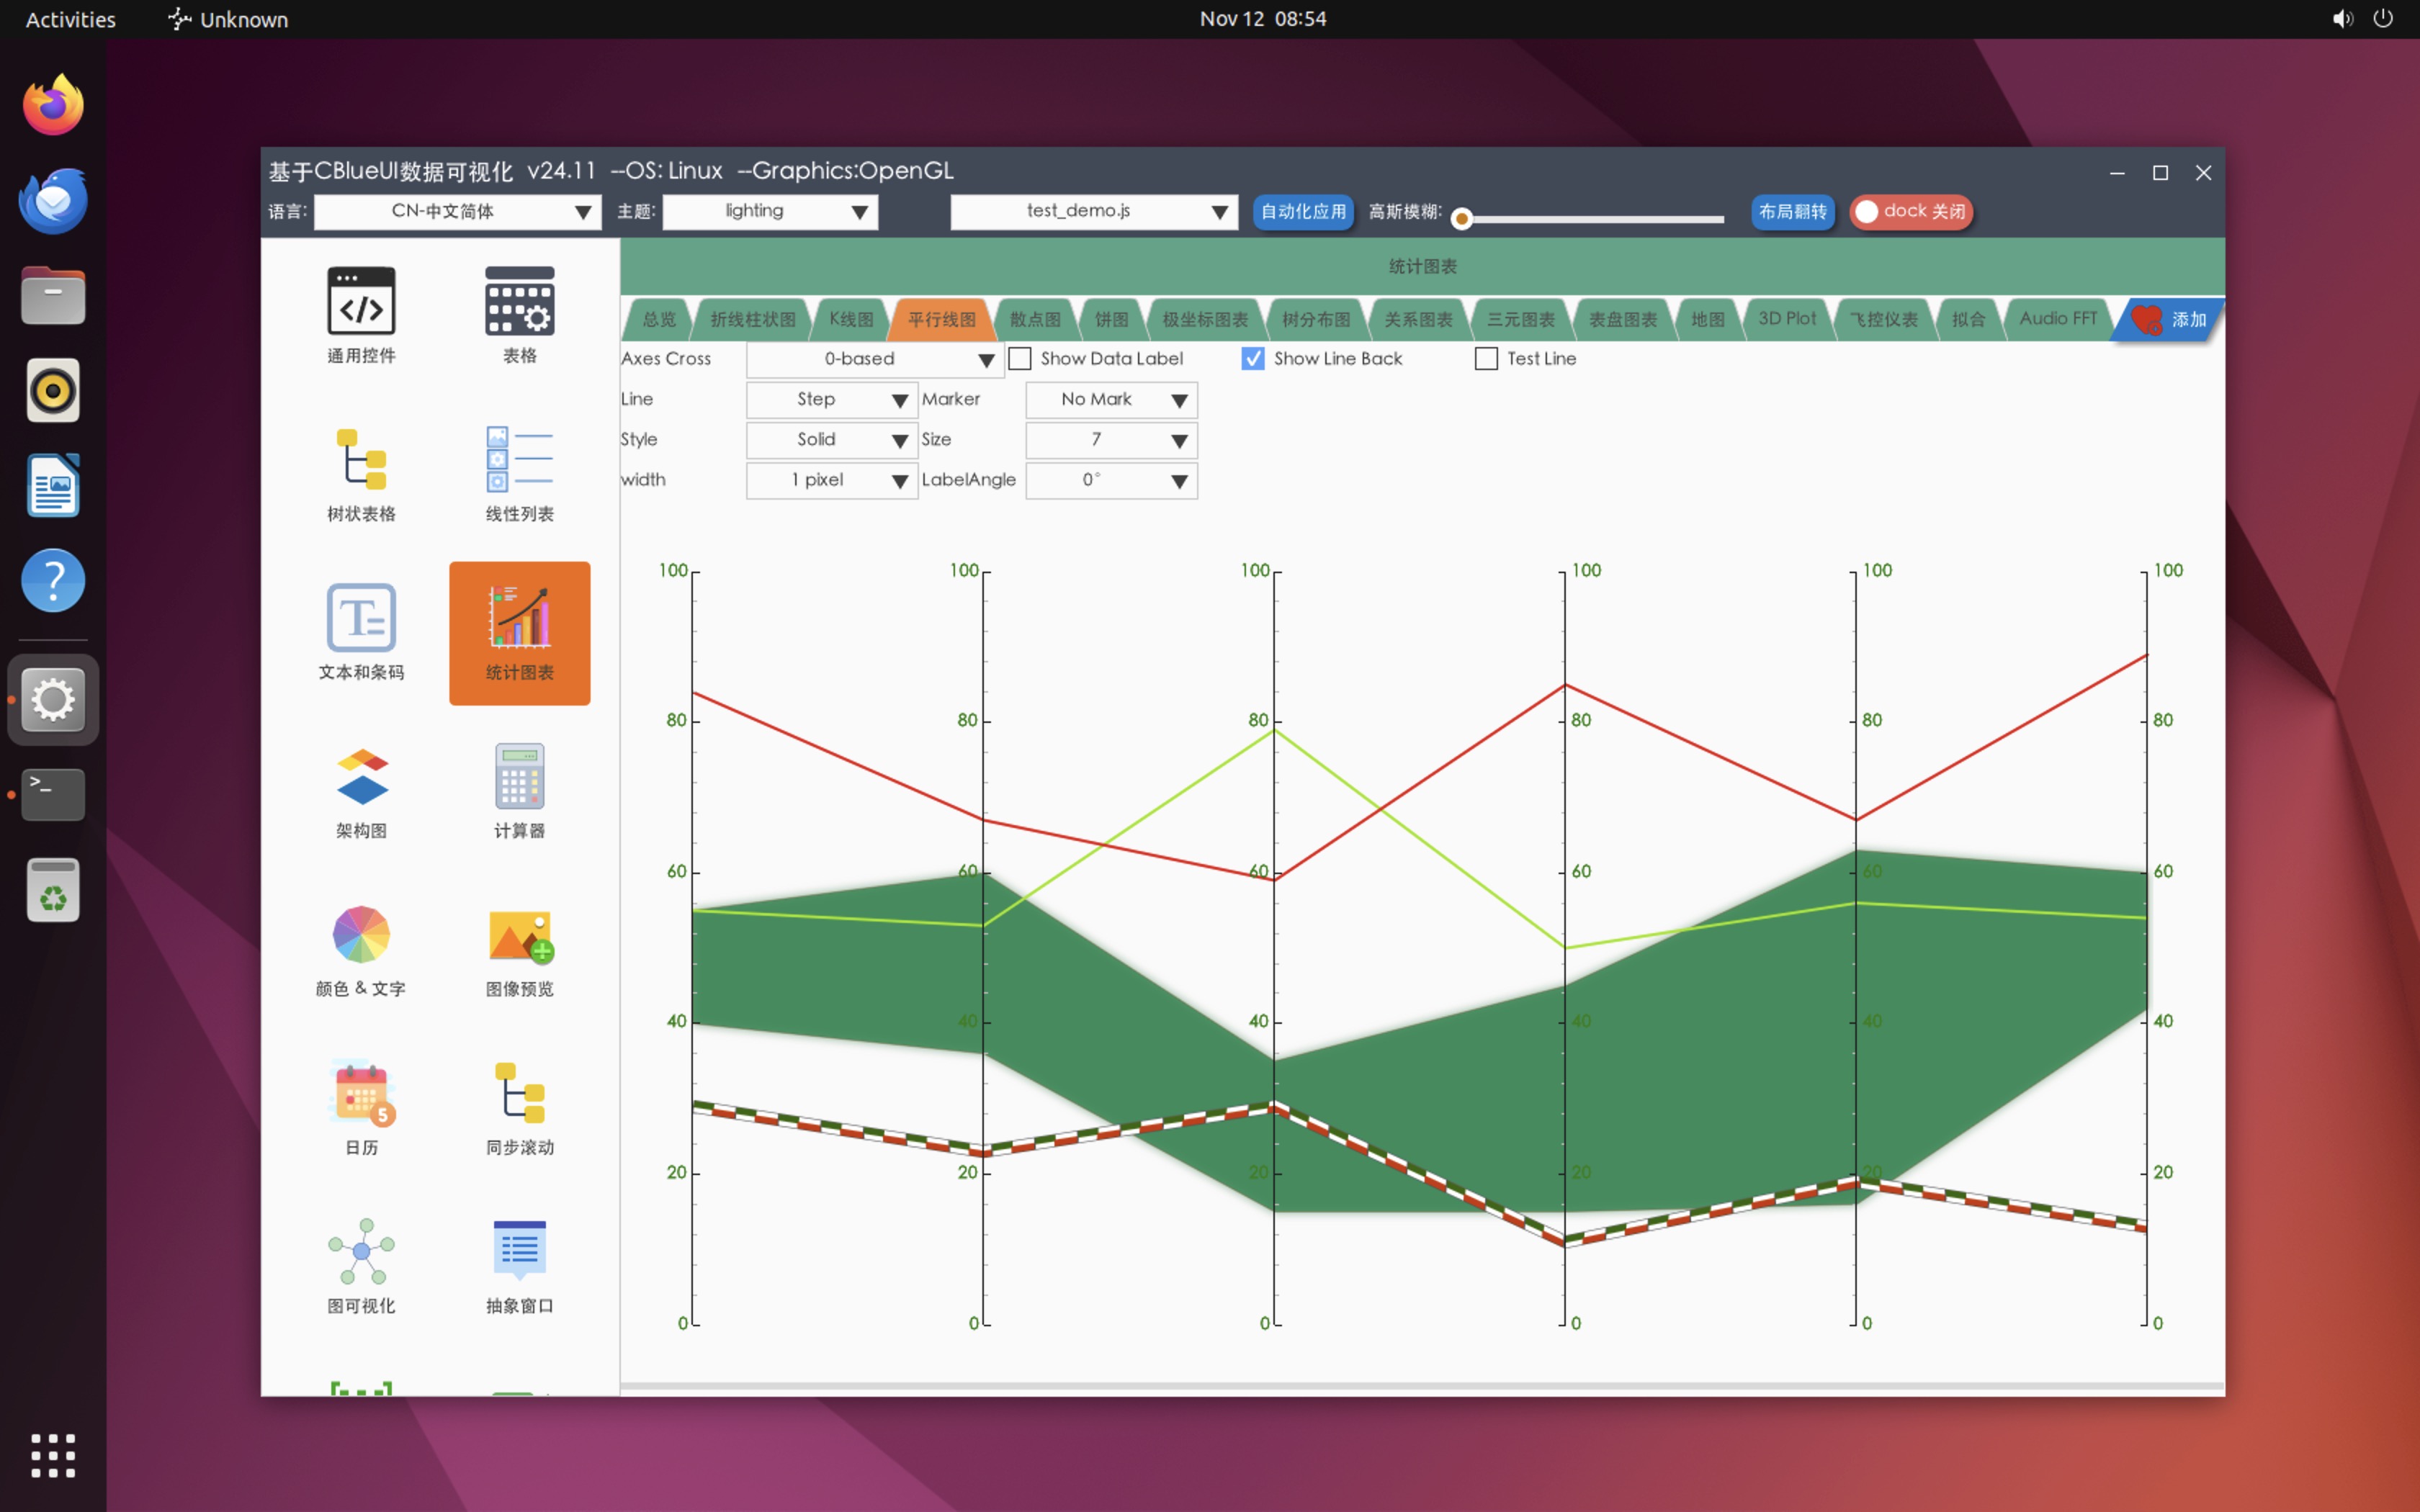
Task: Open the 表格 table icon
Action: pyautogui.click(x=519, y=302)
